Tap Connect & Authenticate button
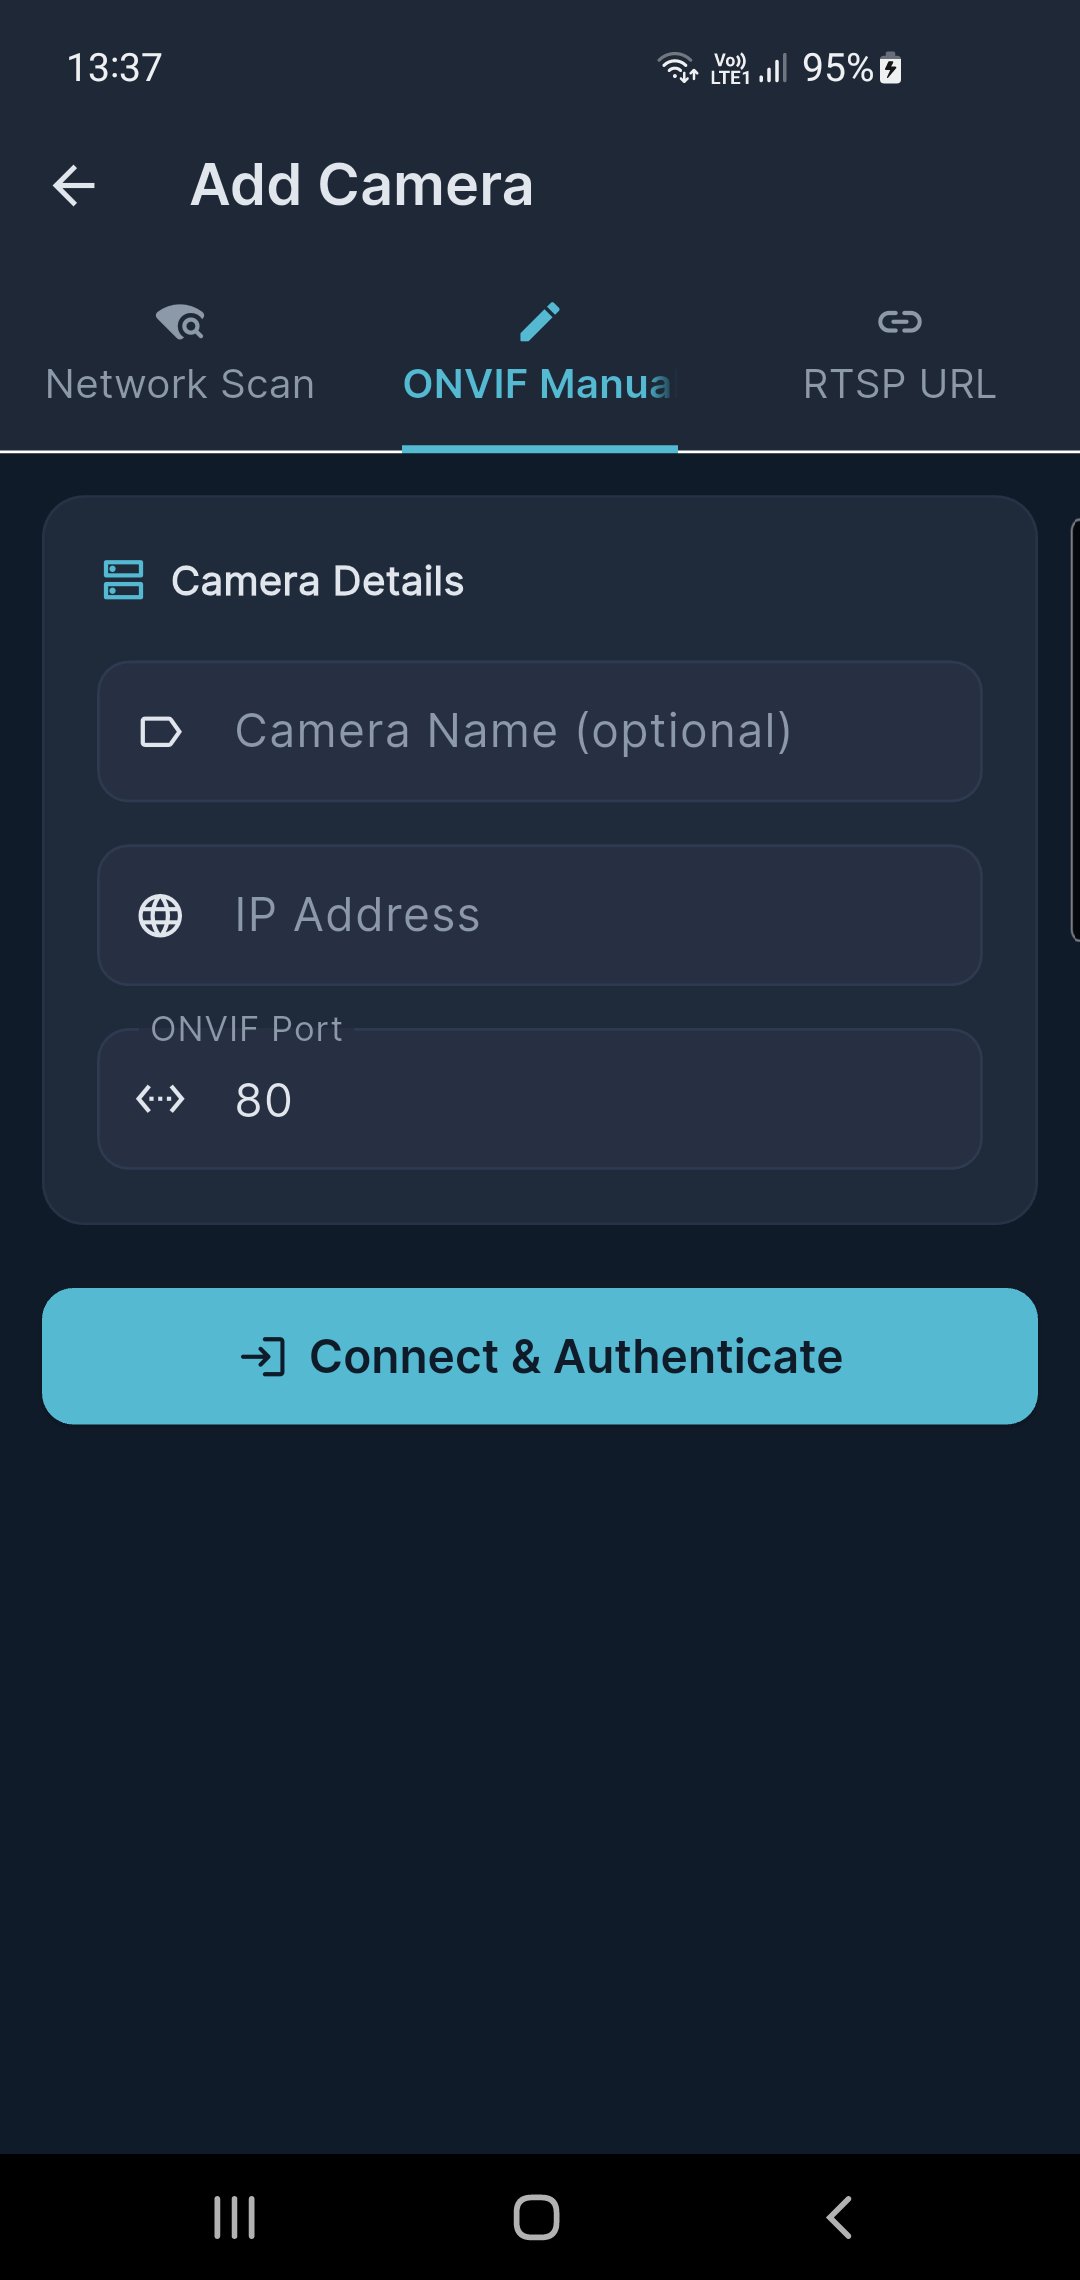1080x2280 pixels. pyautogui.click(x=540, y=1356)
